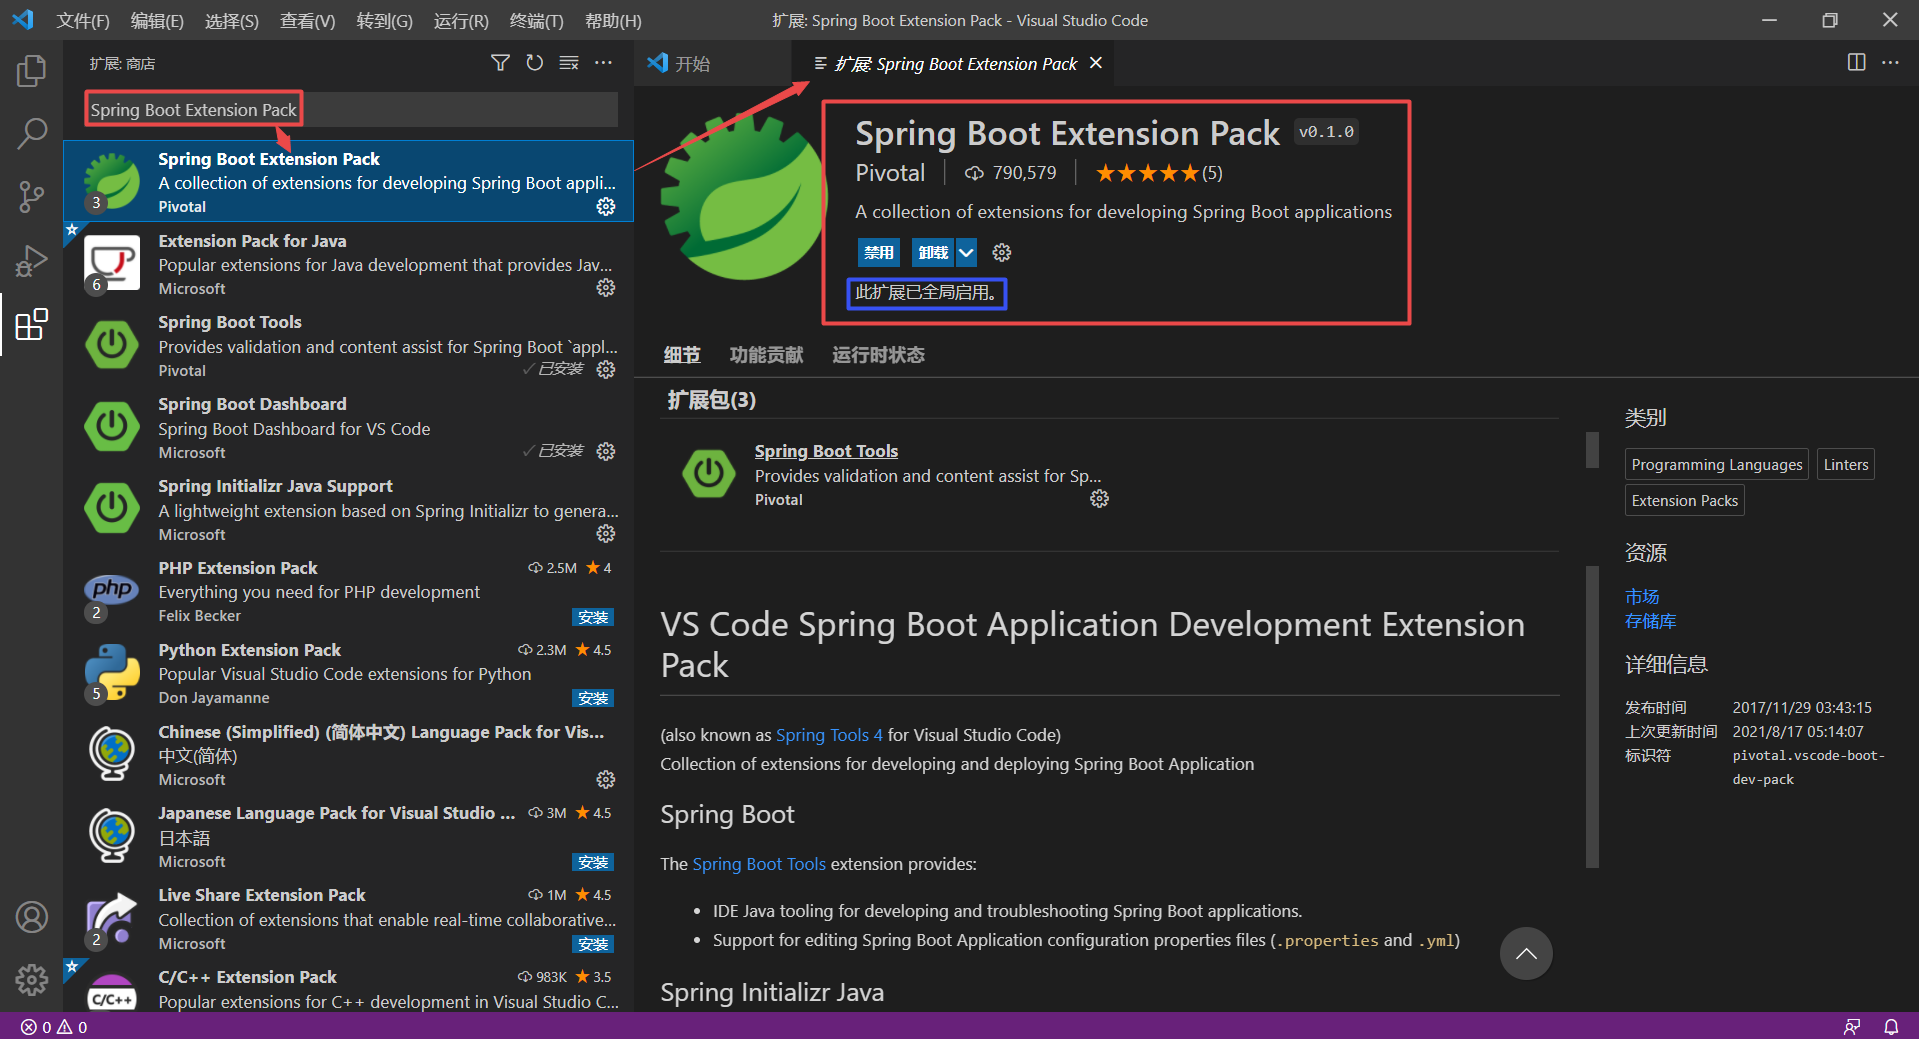Screen dimensions: 1919x1039
Task: Open the 帮助(H) menu
Action: point(613,20)
